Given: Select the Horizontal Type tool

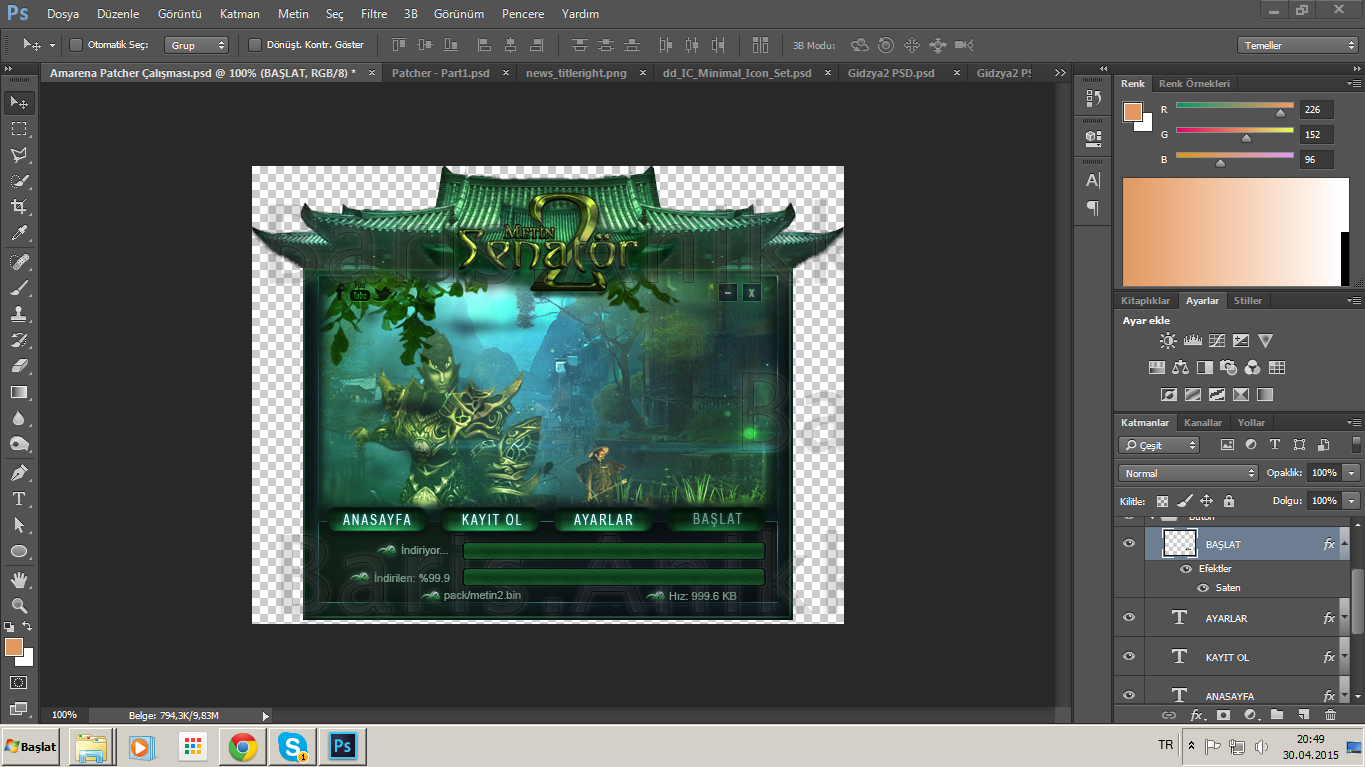Looking at the screenshot, I should (19, 498).
